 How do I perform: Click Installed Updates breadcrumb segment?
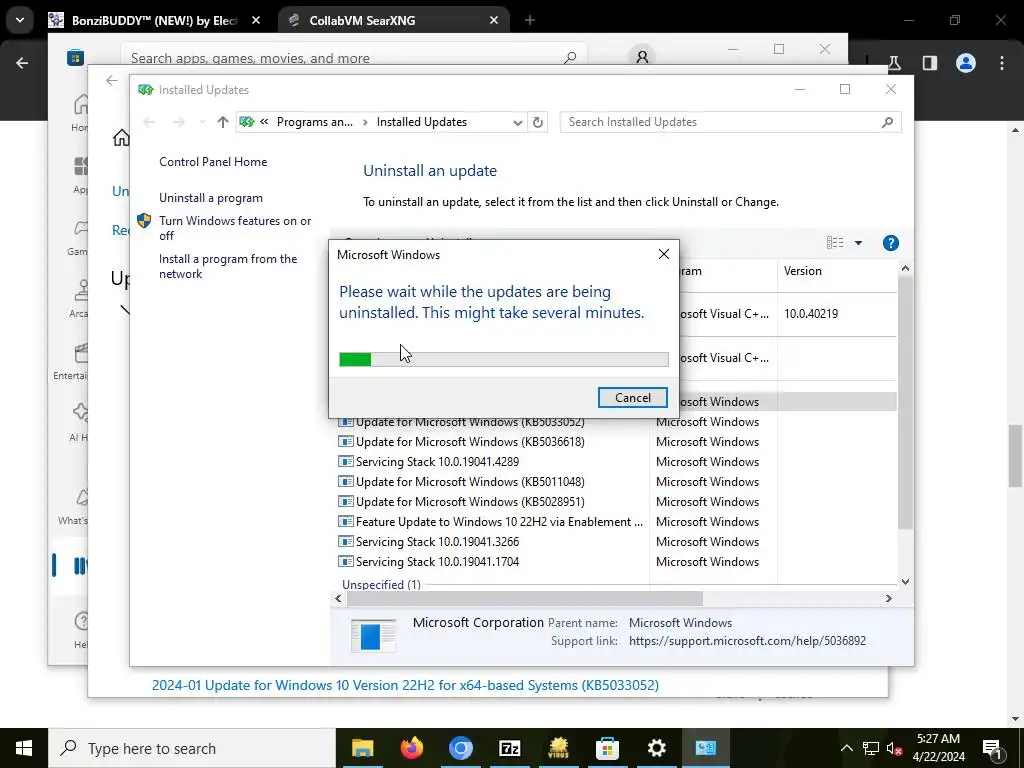[422, 122]
